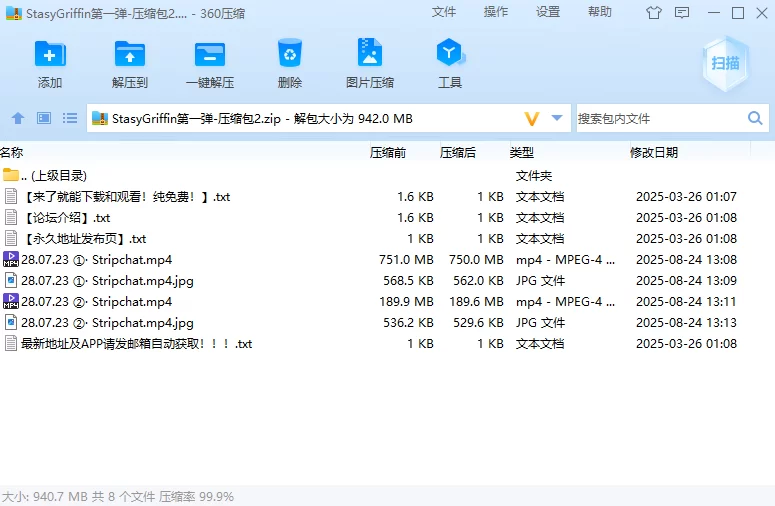Click the search magnifier icon

755,118
